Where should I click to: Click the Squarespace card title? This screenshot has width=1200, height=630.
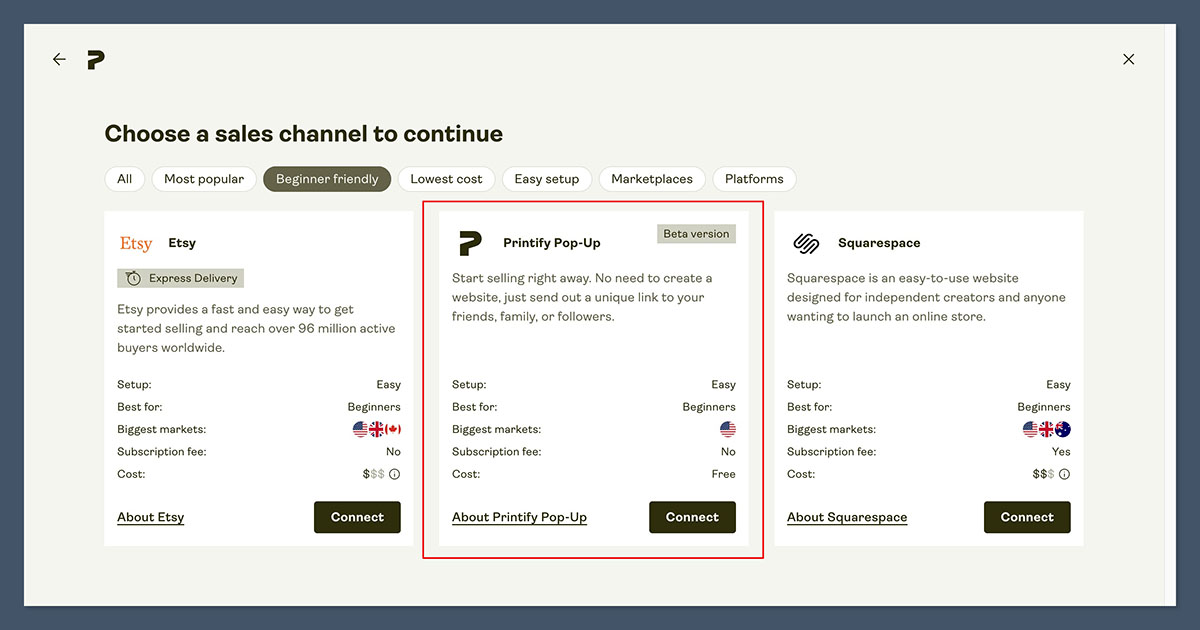click(879, 243)
